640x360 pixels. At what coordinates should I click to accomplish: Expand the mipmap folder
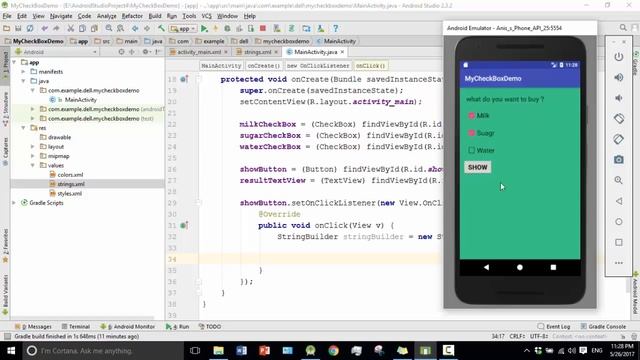(x=33, y=156)
